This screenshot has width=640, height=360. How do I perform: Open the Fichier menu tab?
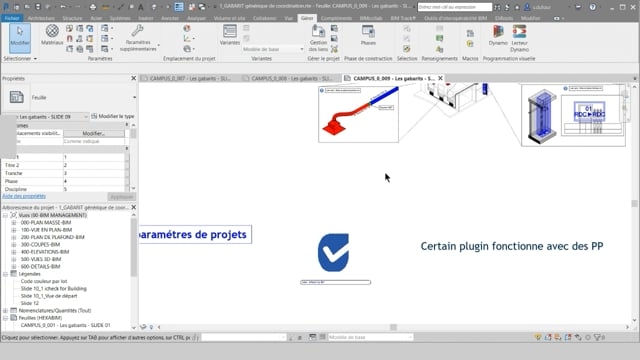click(x=12, y=18)
